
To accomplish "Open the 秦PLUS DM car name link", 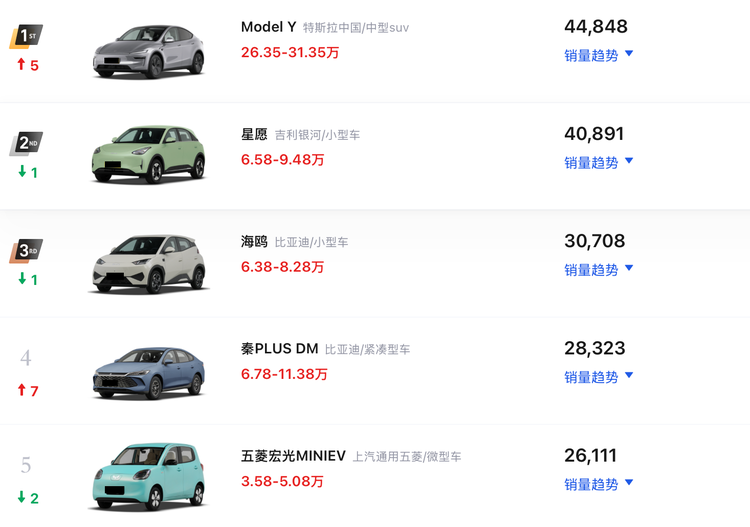I will tap(279, 349).
